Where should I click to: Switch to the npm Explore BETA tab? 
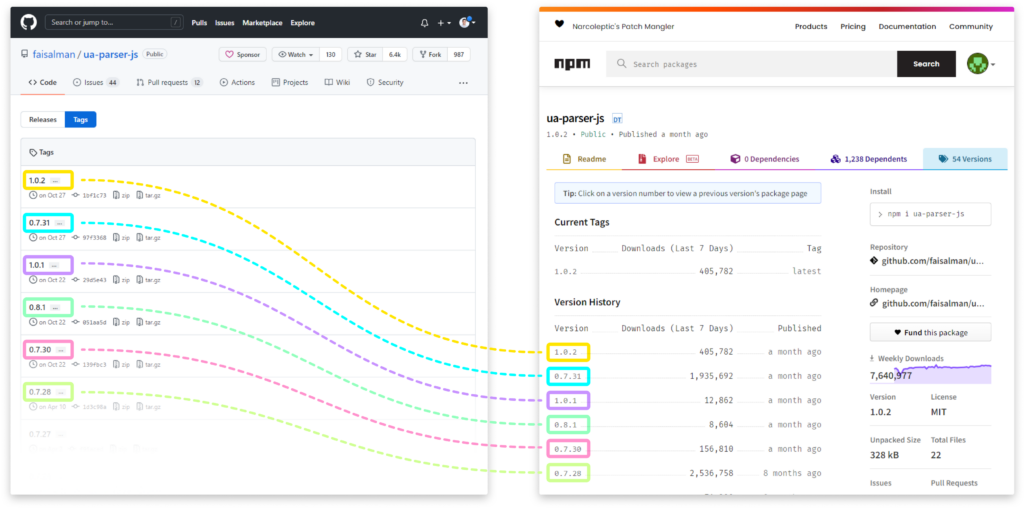[x=668, y=159]
